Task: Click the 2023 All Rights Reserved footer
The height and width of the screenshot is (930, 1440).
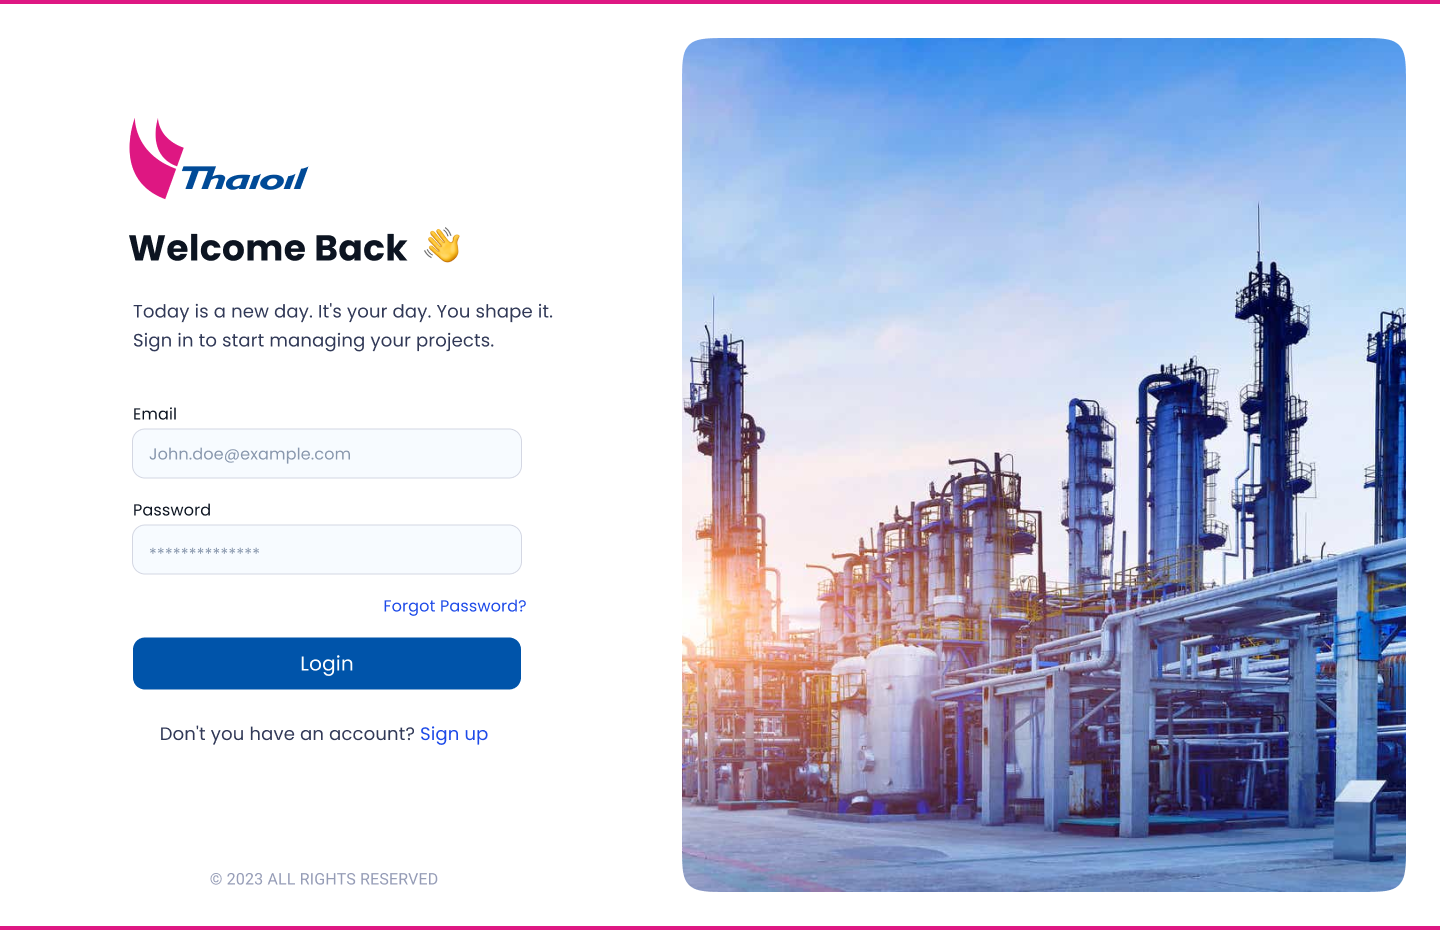Action: [x=324, y=879]
